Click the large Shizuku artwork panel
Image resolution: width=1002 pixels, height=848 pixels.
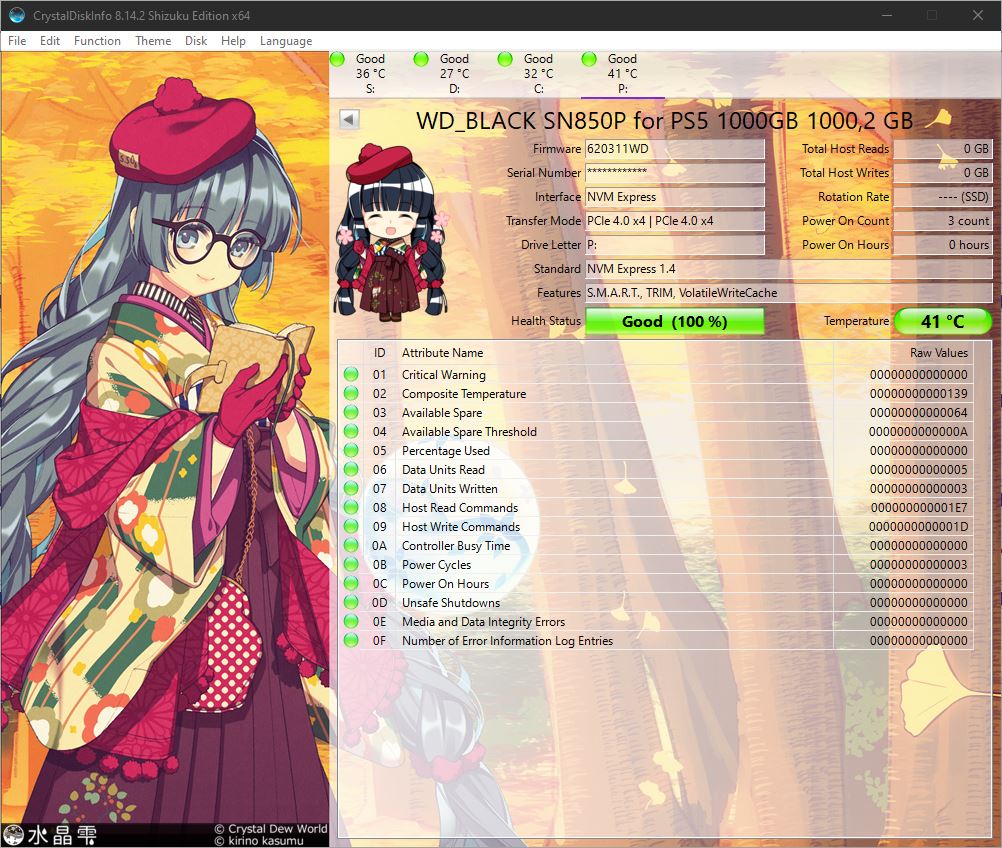[x=165, y=449]
